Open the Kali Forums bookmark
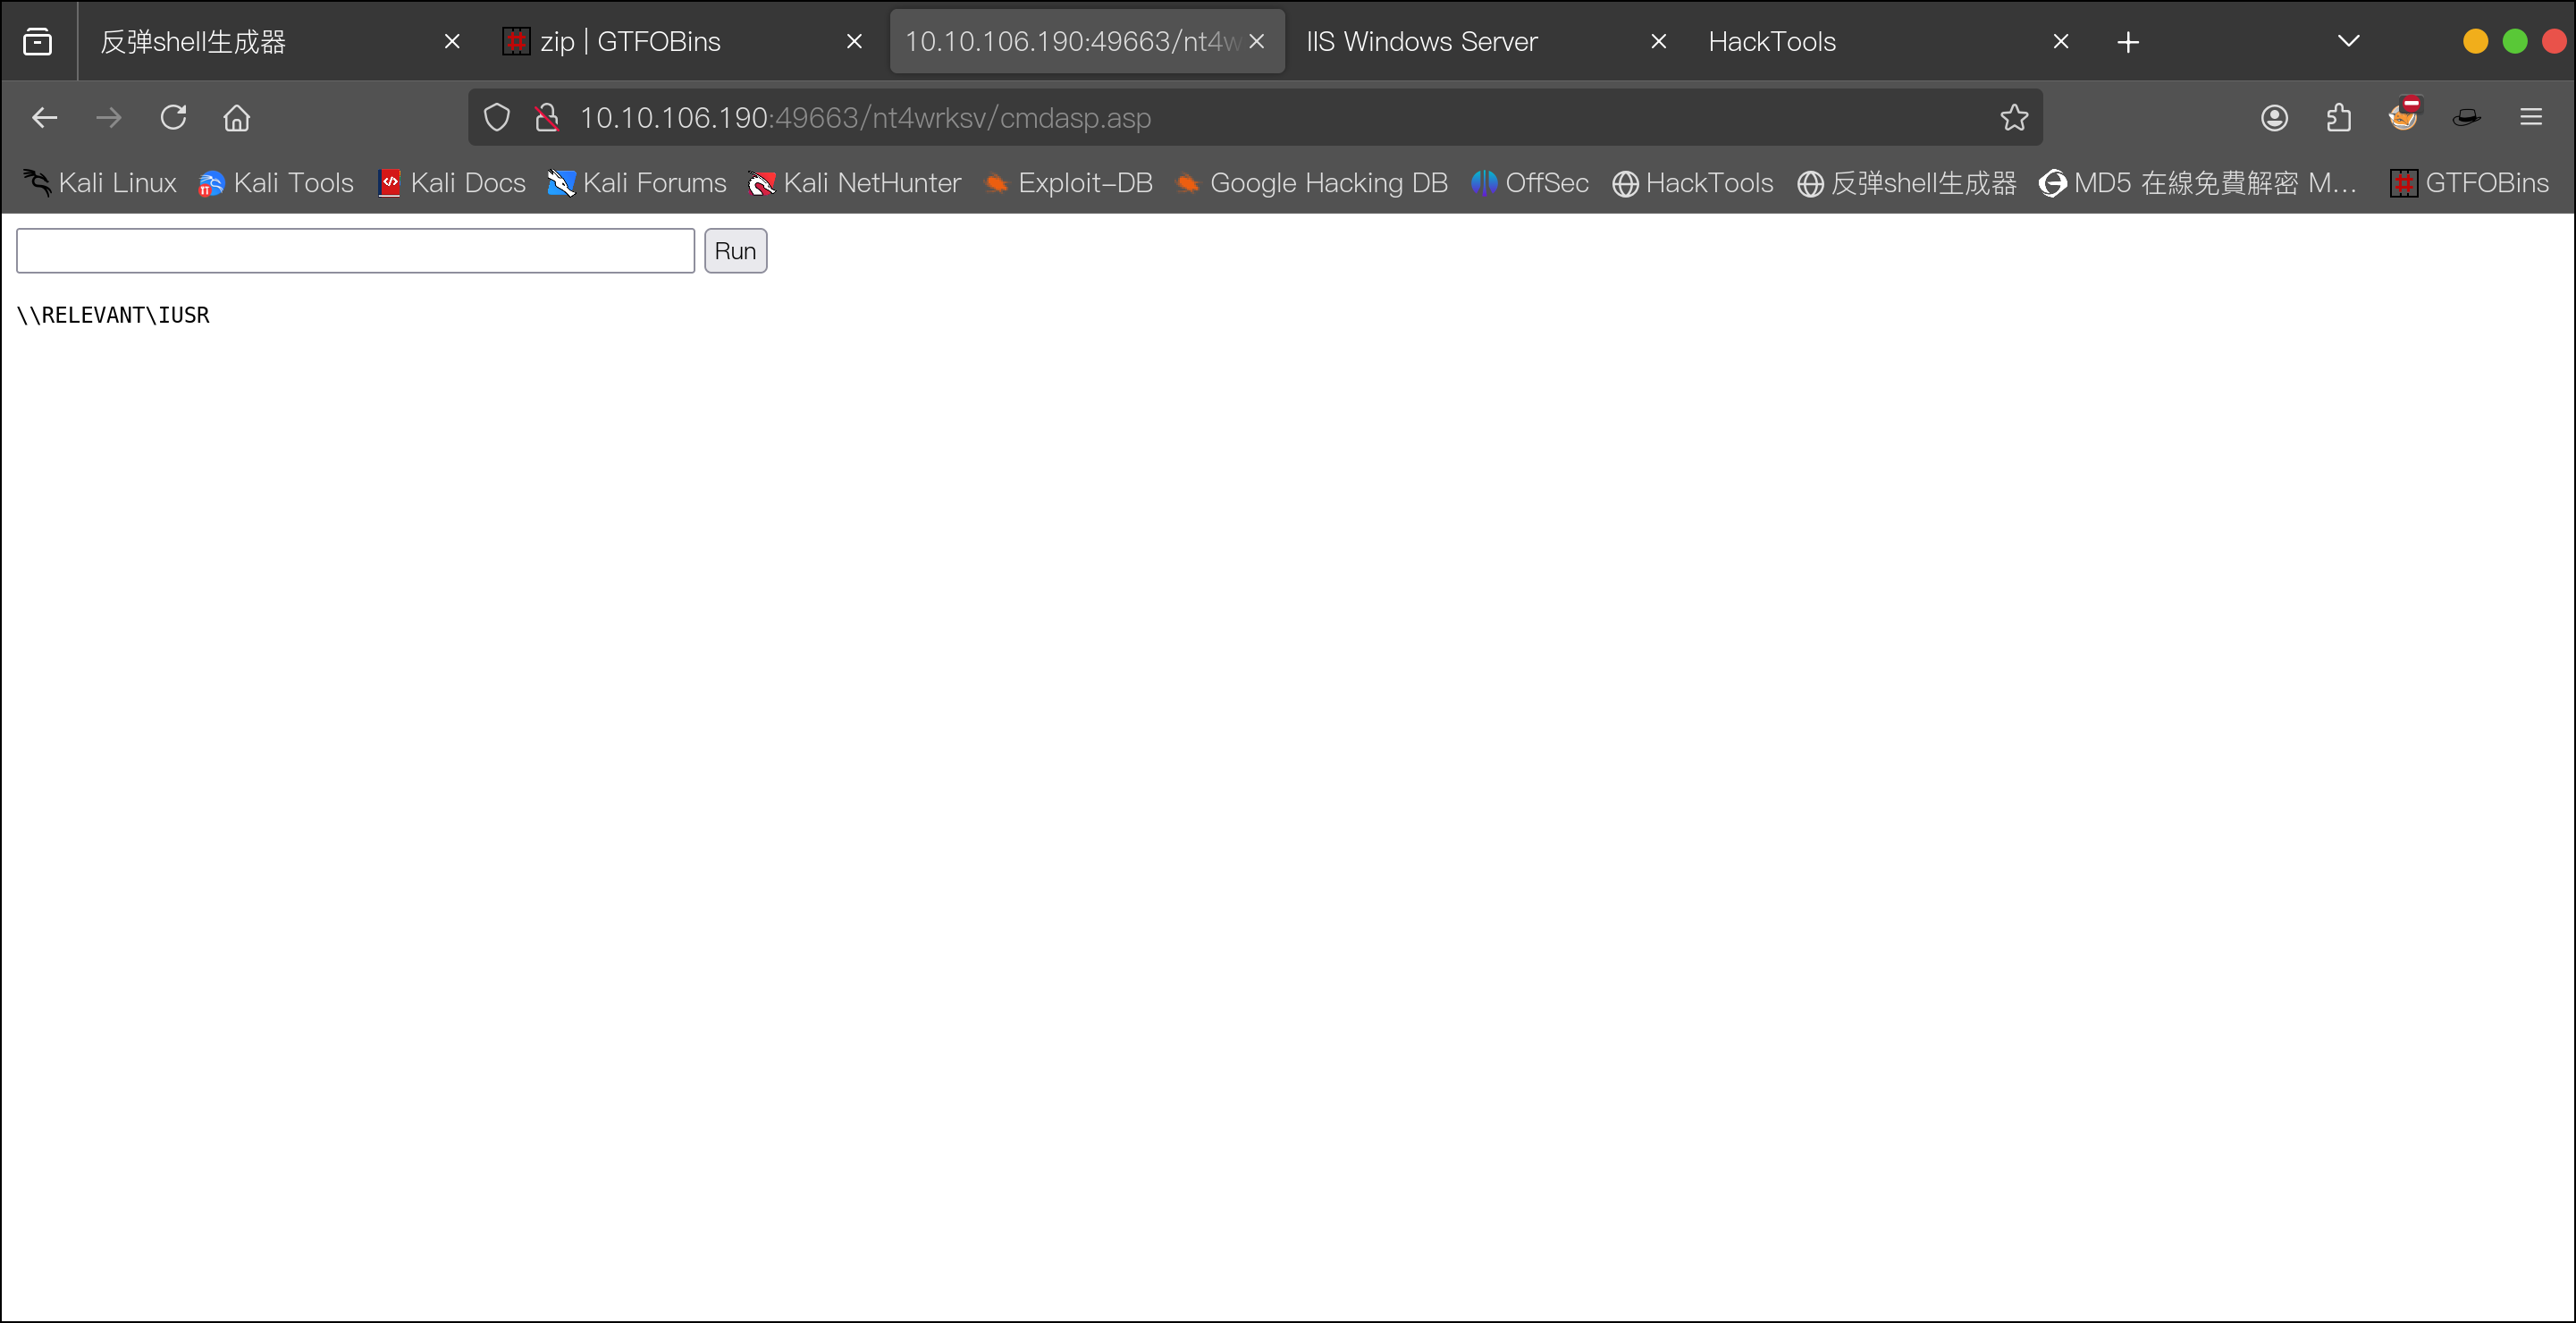The image size is (2576, 1323). click(x=637, y=183)
